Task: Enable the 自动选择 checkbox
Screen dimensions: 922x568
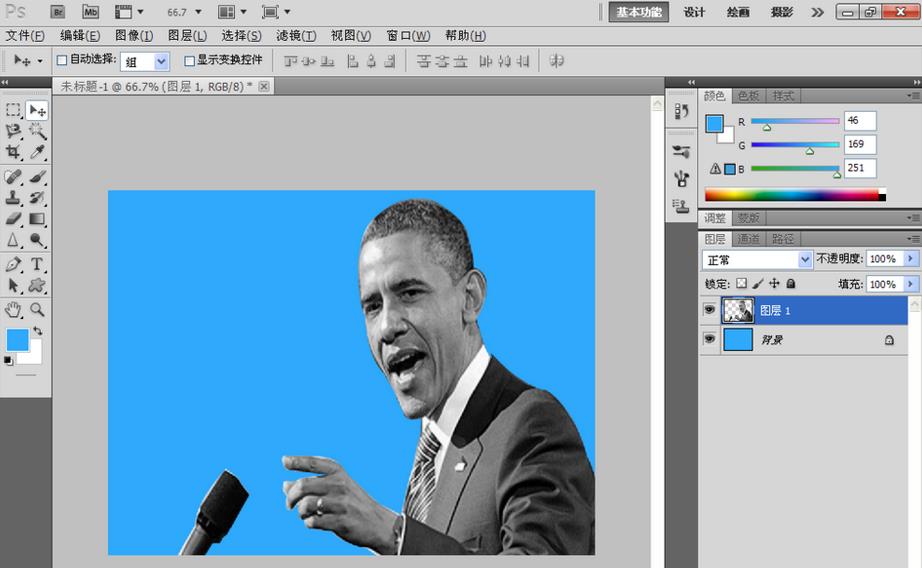Action: [x=62, y=60]
